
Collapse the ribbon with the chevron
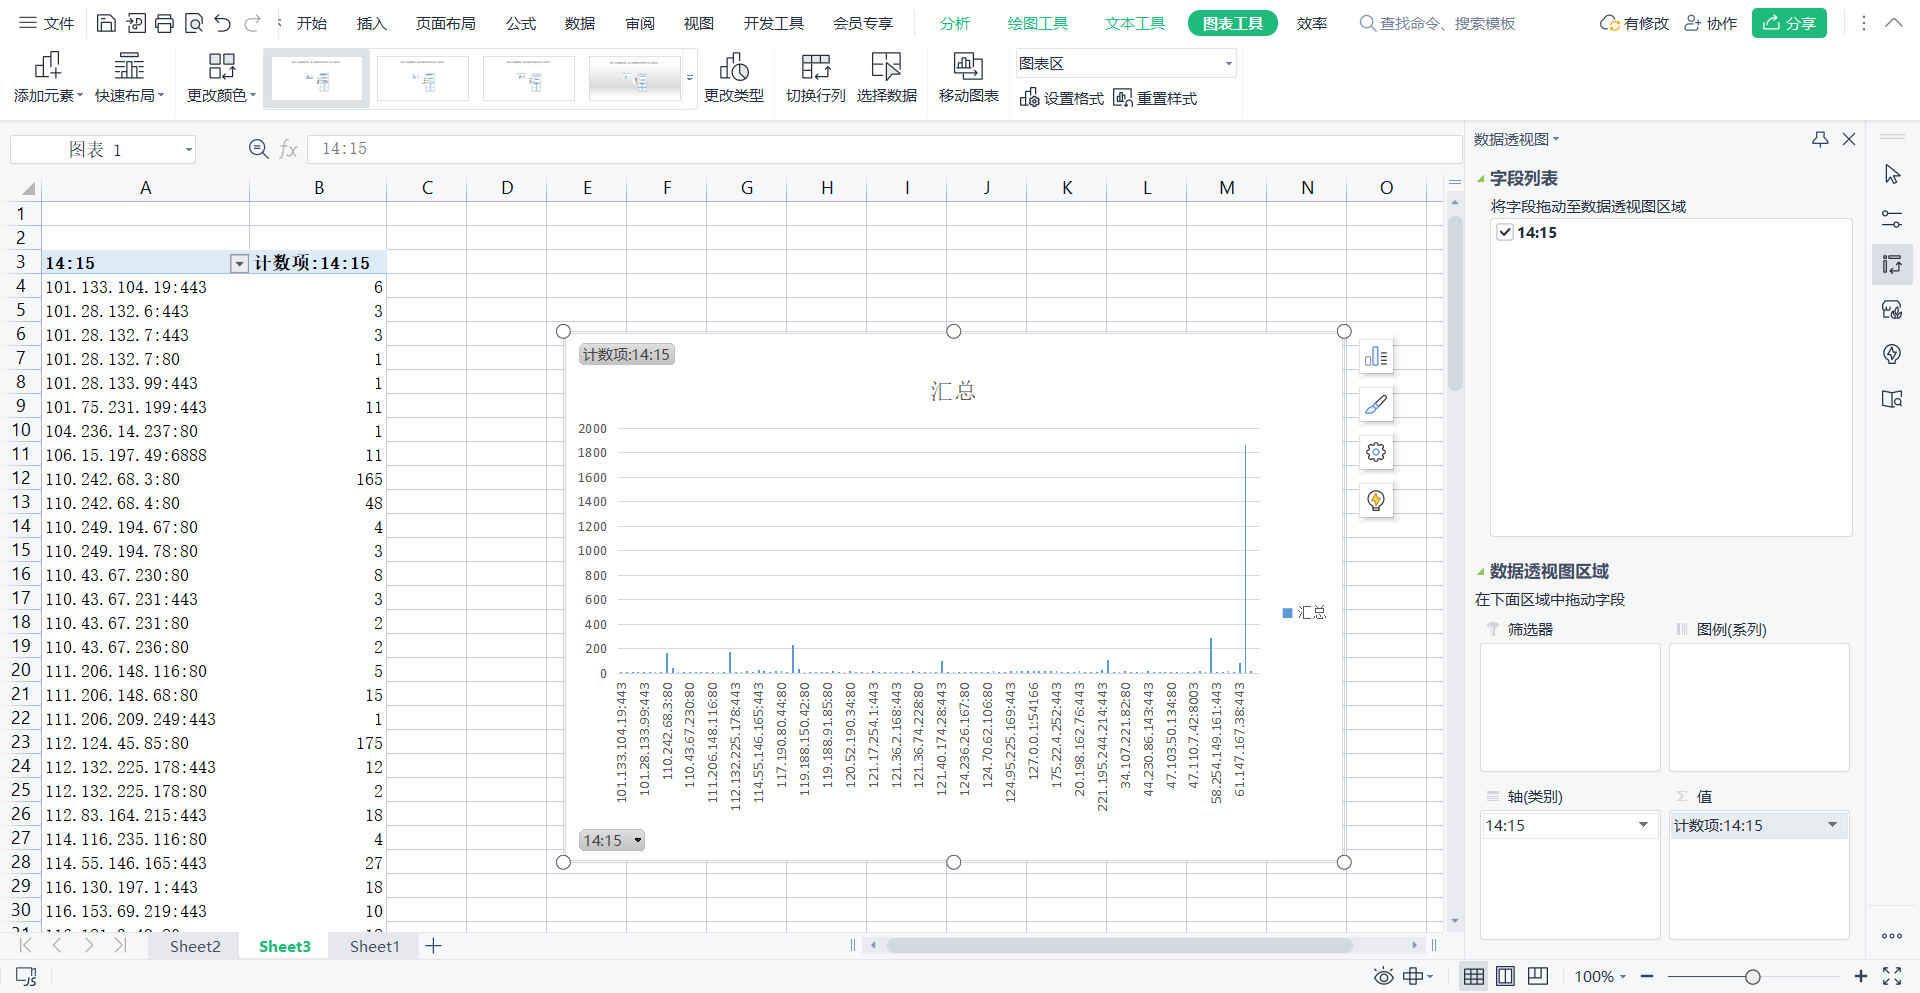point(1894,23)
